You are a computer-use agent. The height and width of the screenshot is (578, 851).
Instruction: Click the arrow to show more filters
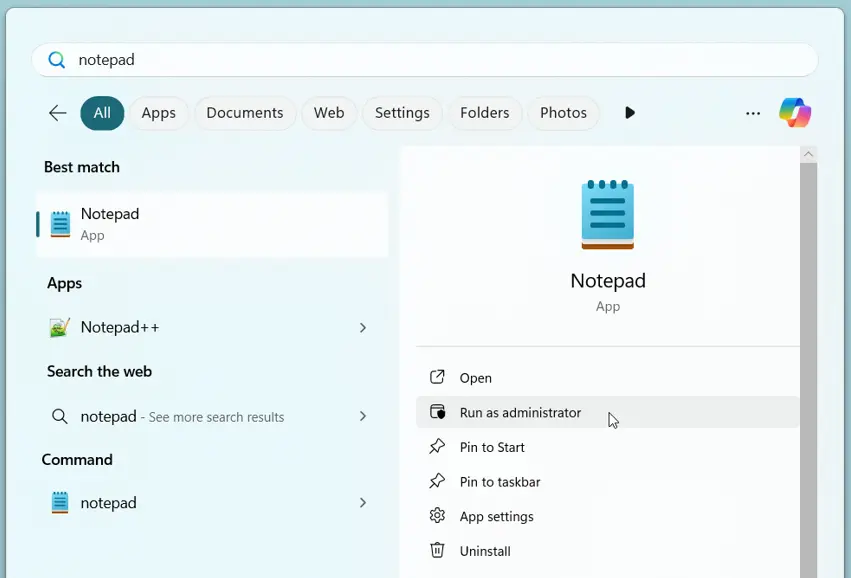tap(630, 113)
